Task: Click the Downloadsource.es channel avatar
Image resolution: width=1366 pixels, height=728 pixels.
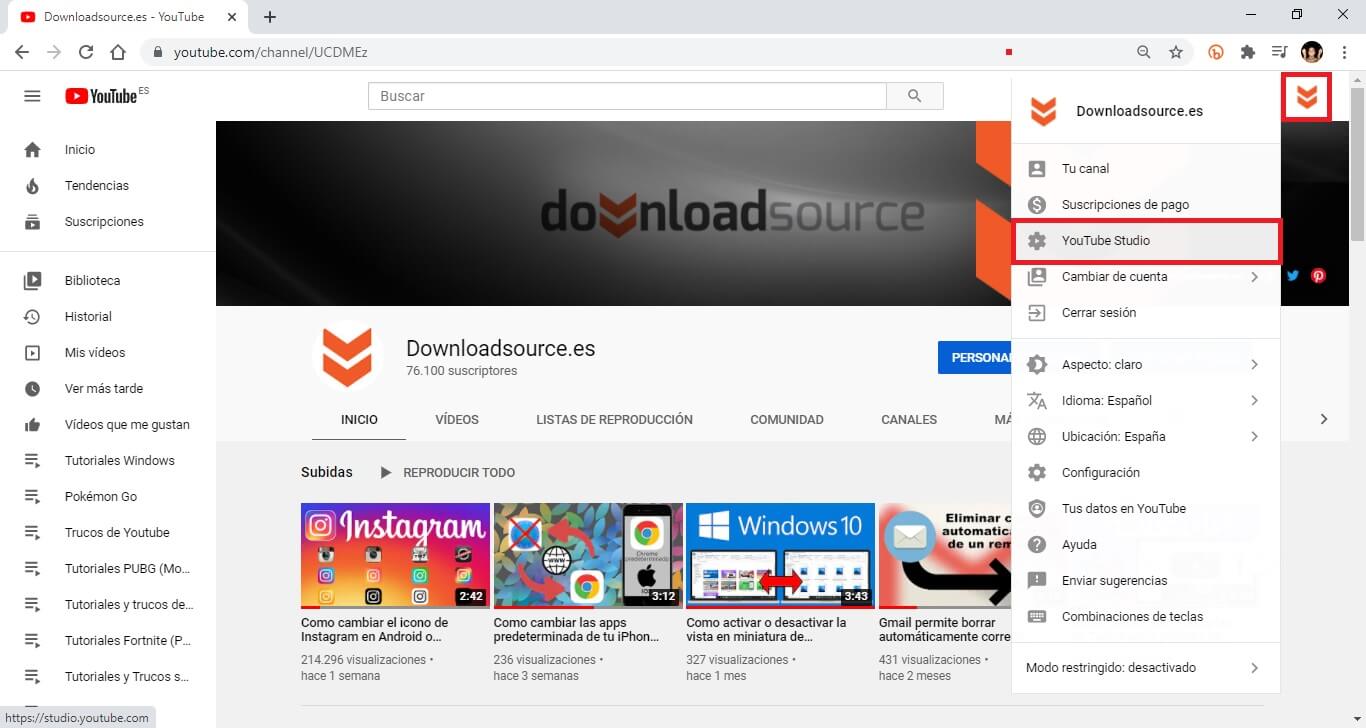Action: pyautogui.click(x=347, y=356)
